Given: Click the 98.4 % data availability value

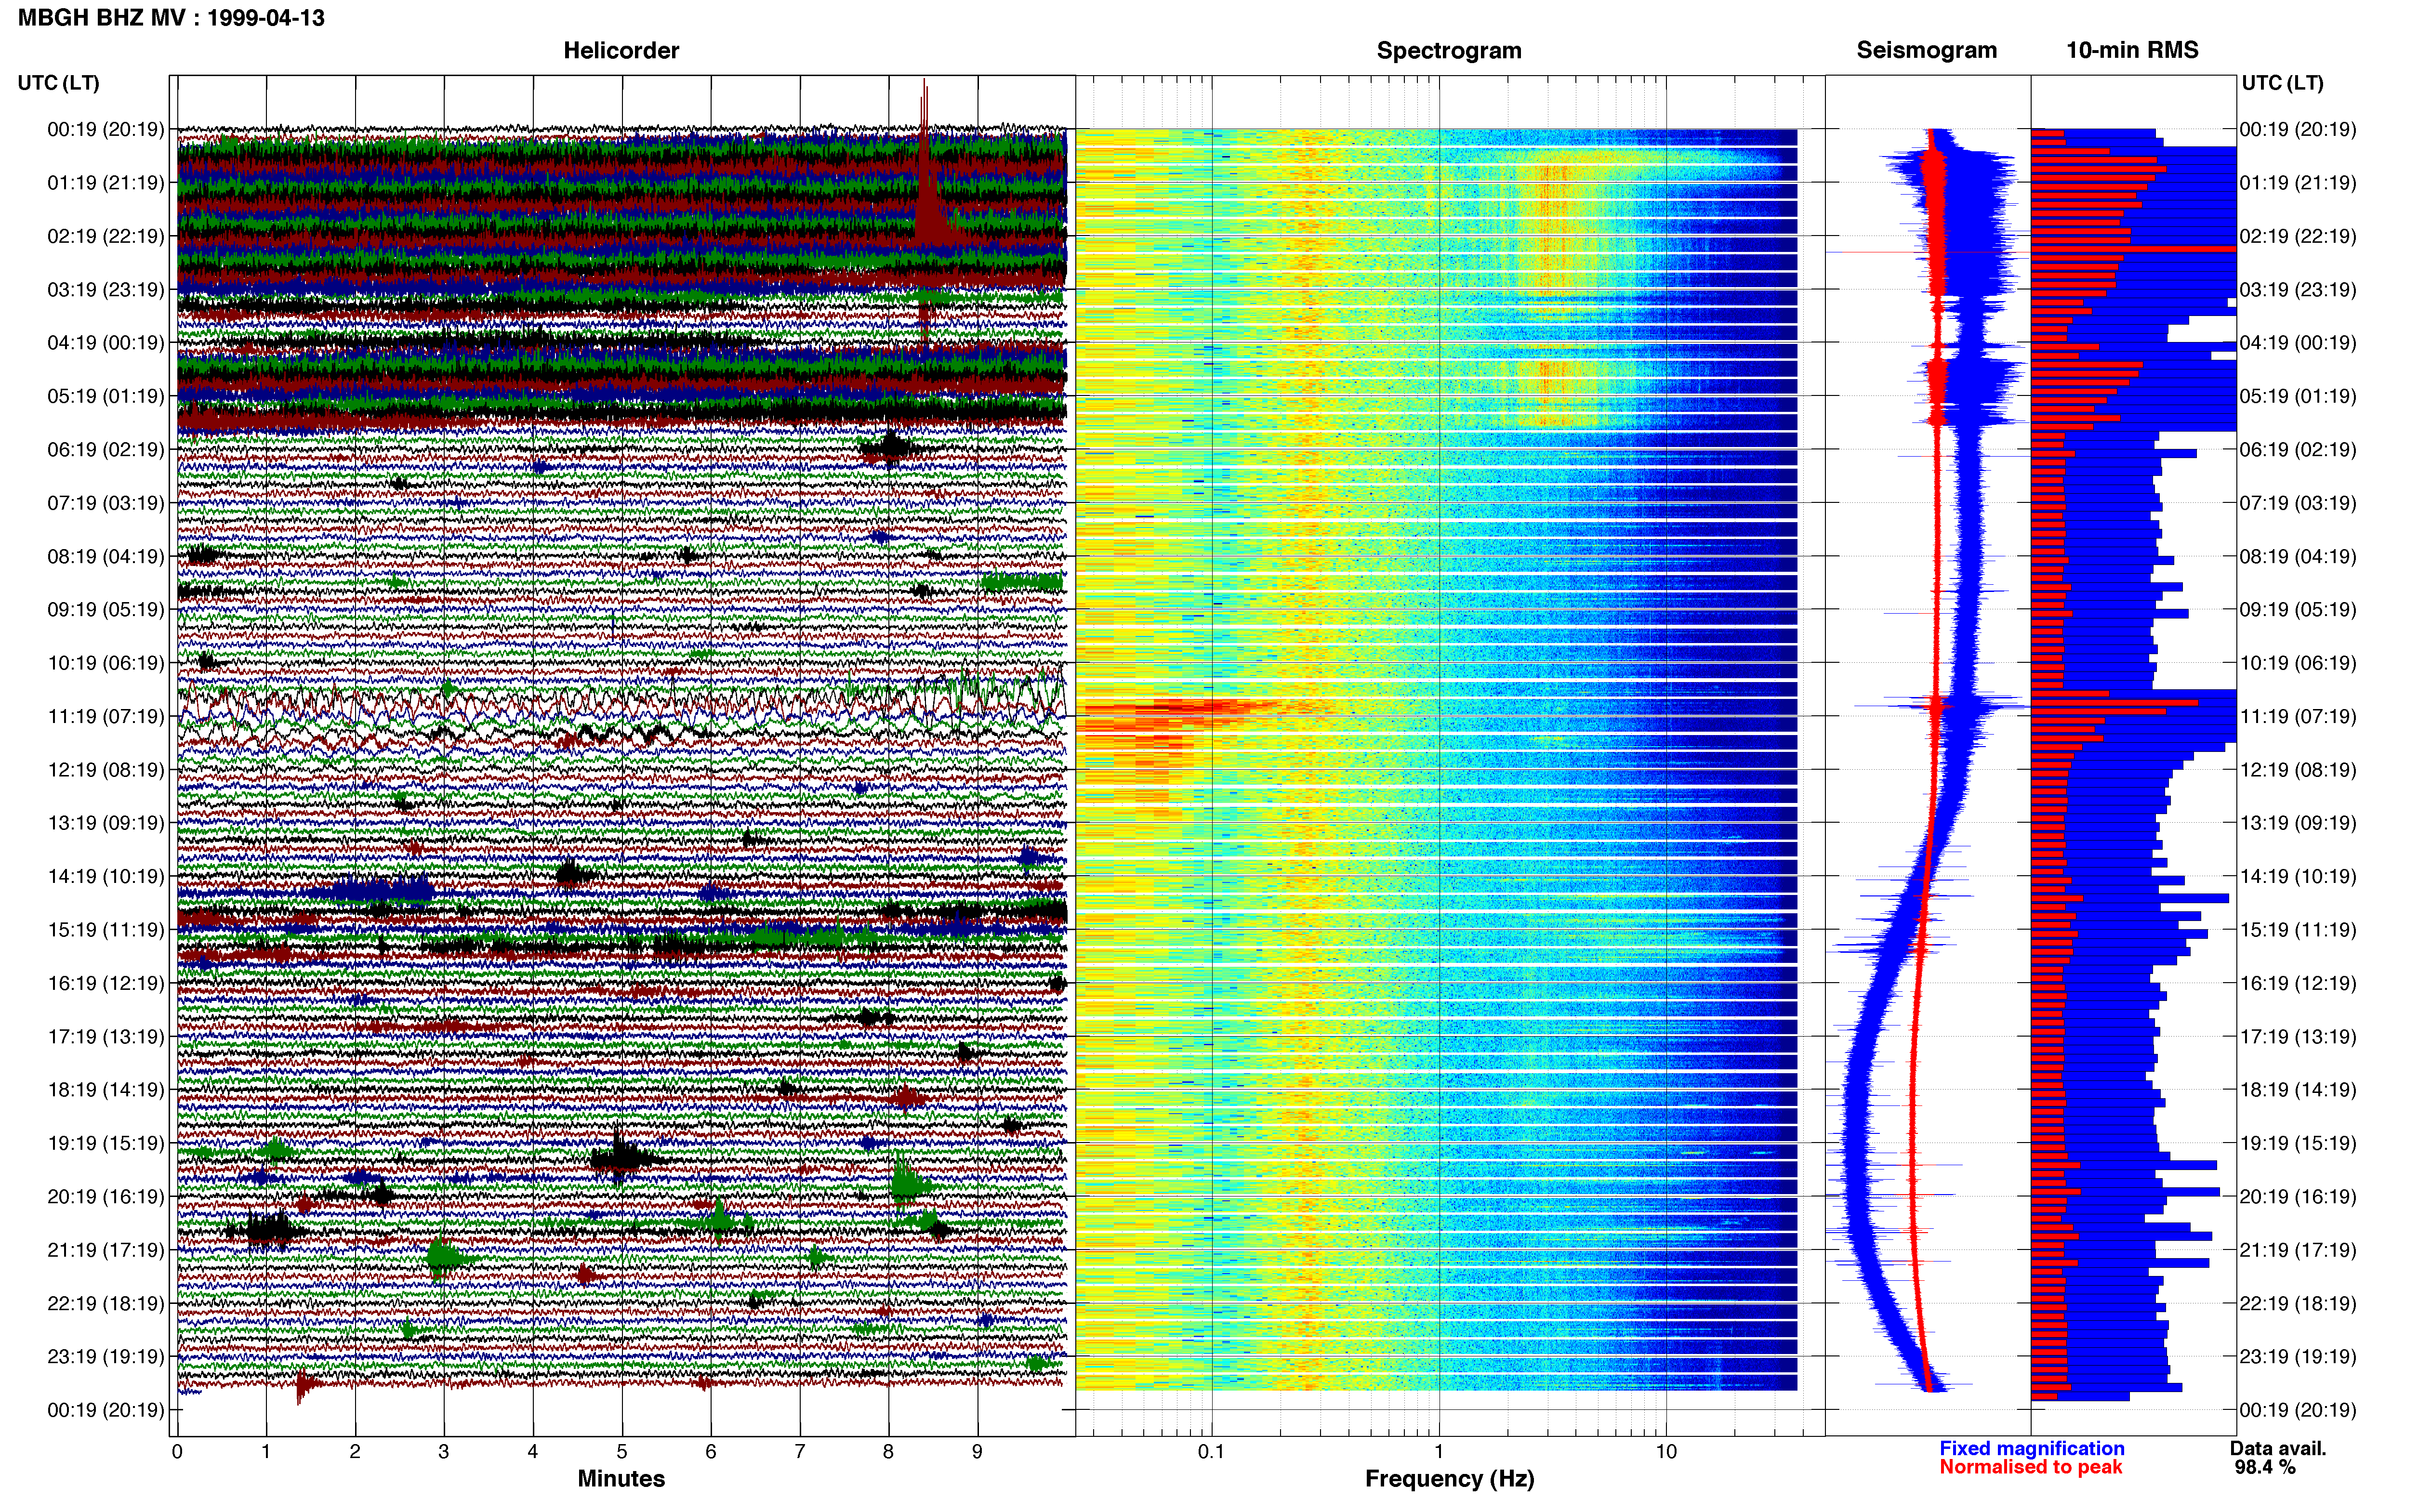Looking at the screenshot, I should click(2265, 1467).
